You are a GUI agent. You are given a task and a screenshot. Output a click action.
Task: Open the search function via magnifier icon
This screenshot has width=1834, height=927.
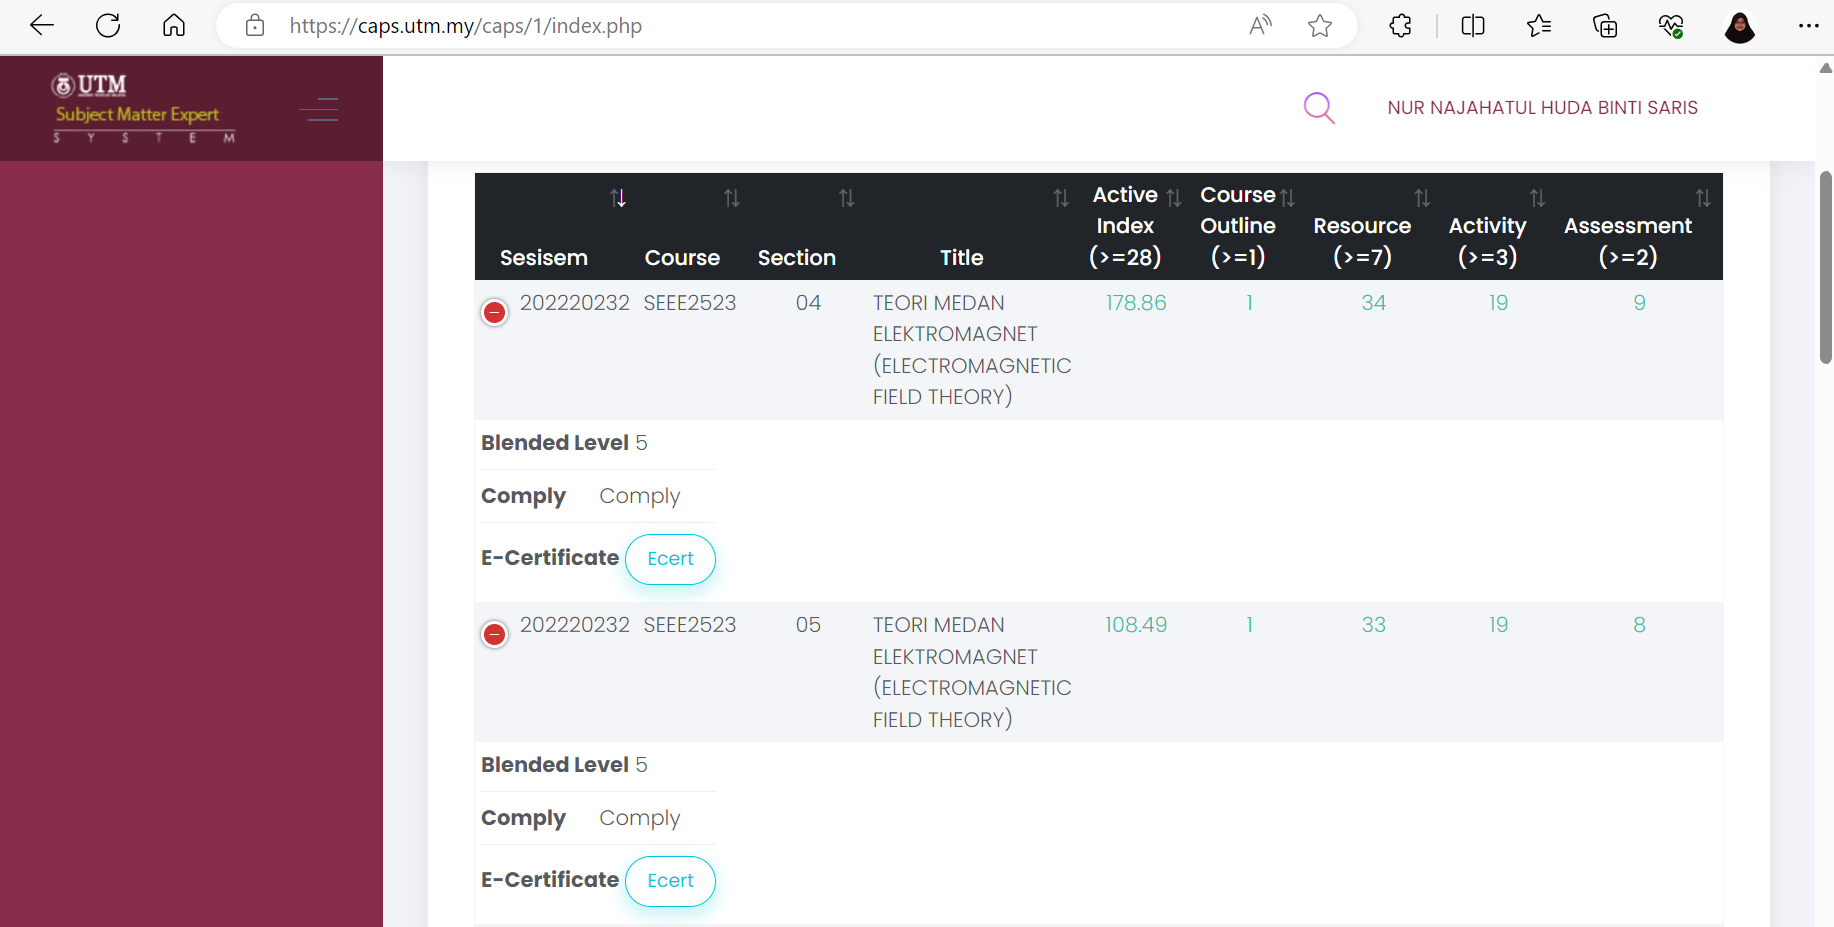tap(1319, 108)
